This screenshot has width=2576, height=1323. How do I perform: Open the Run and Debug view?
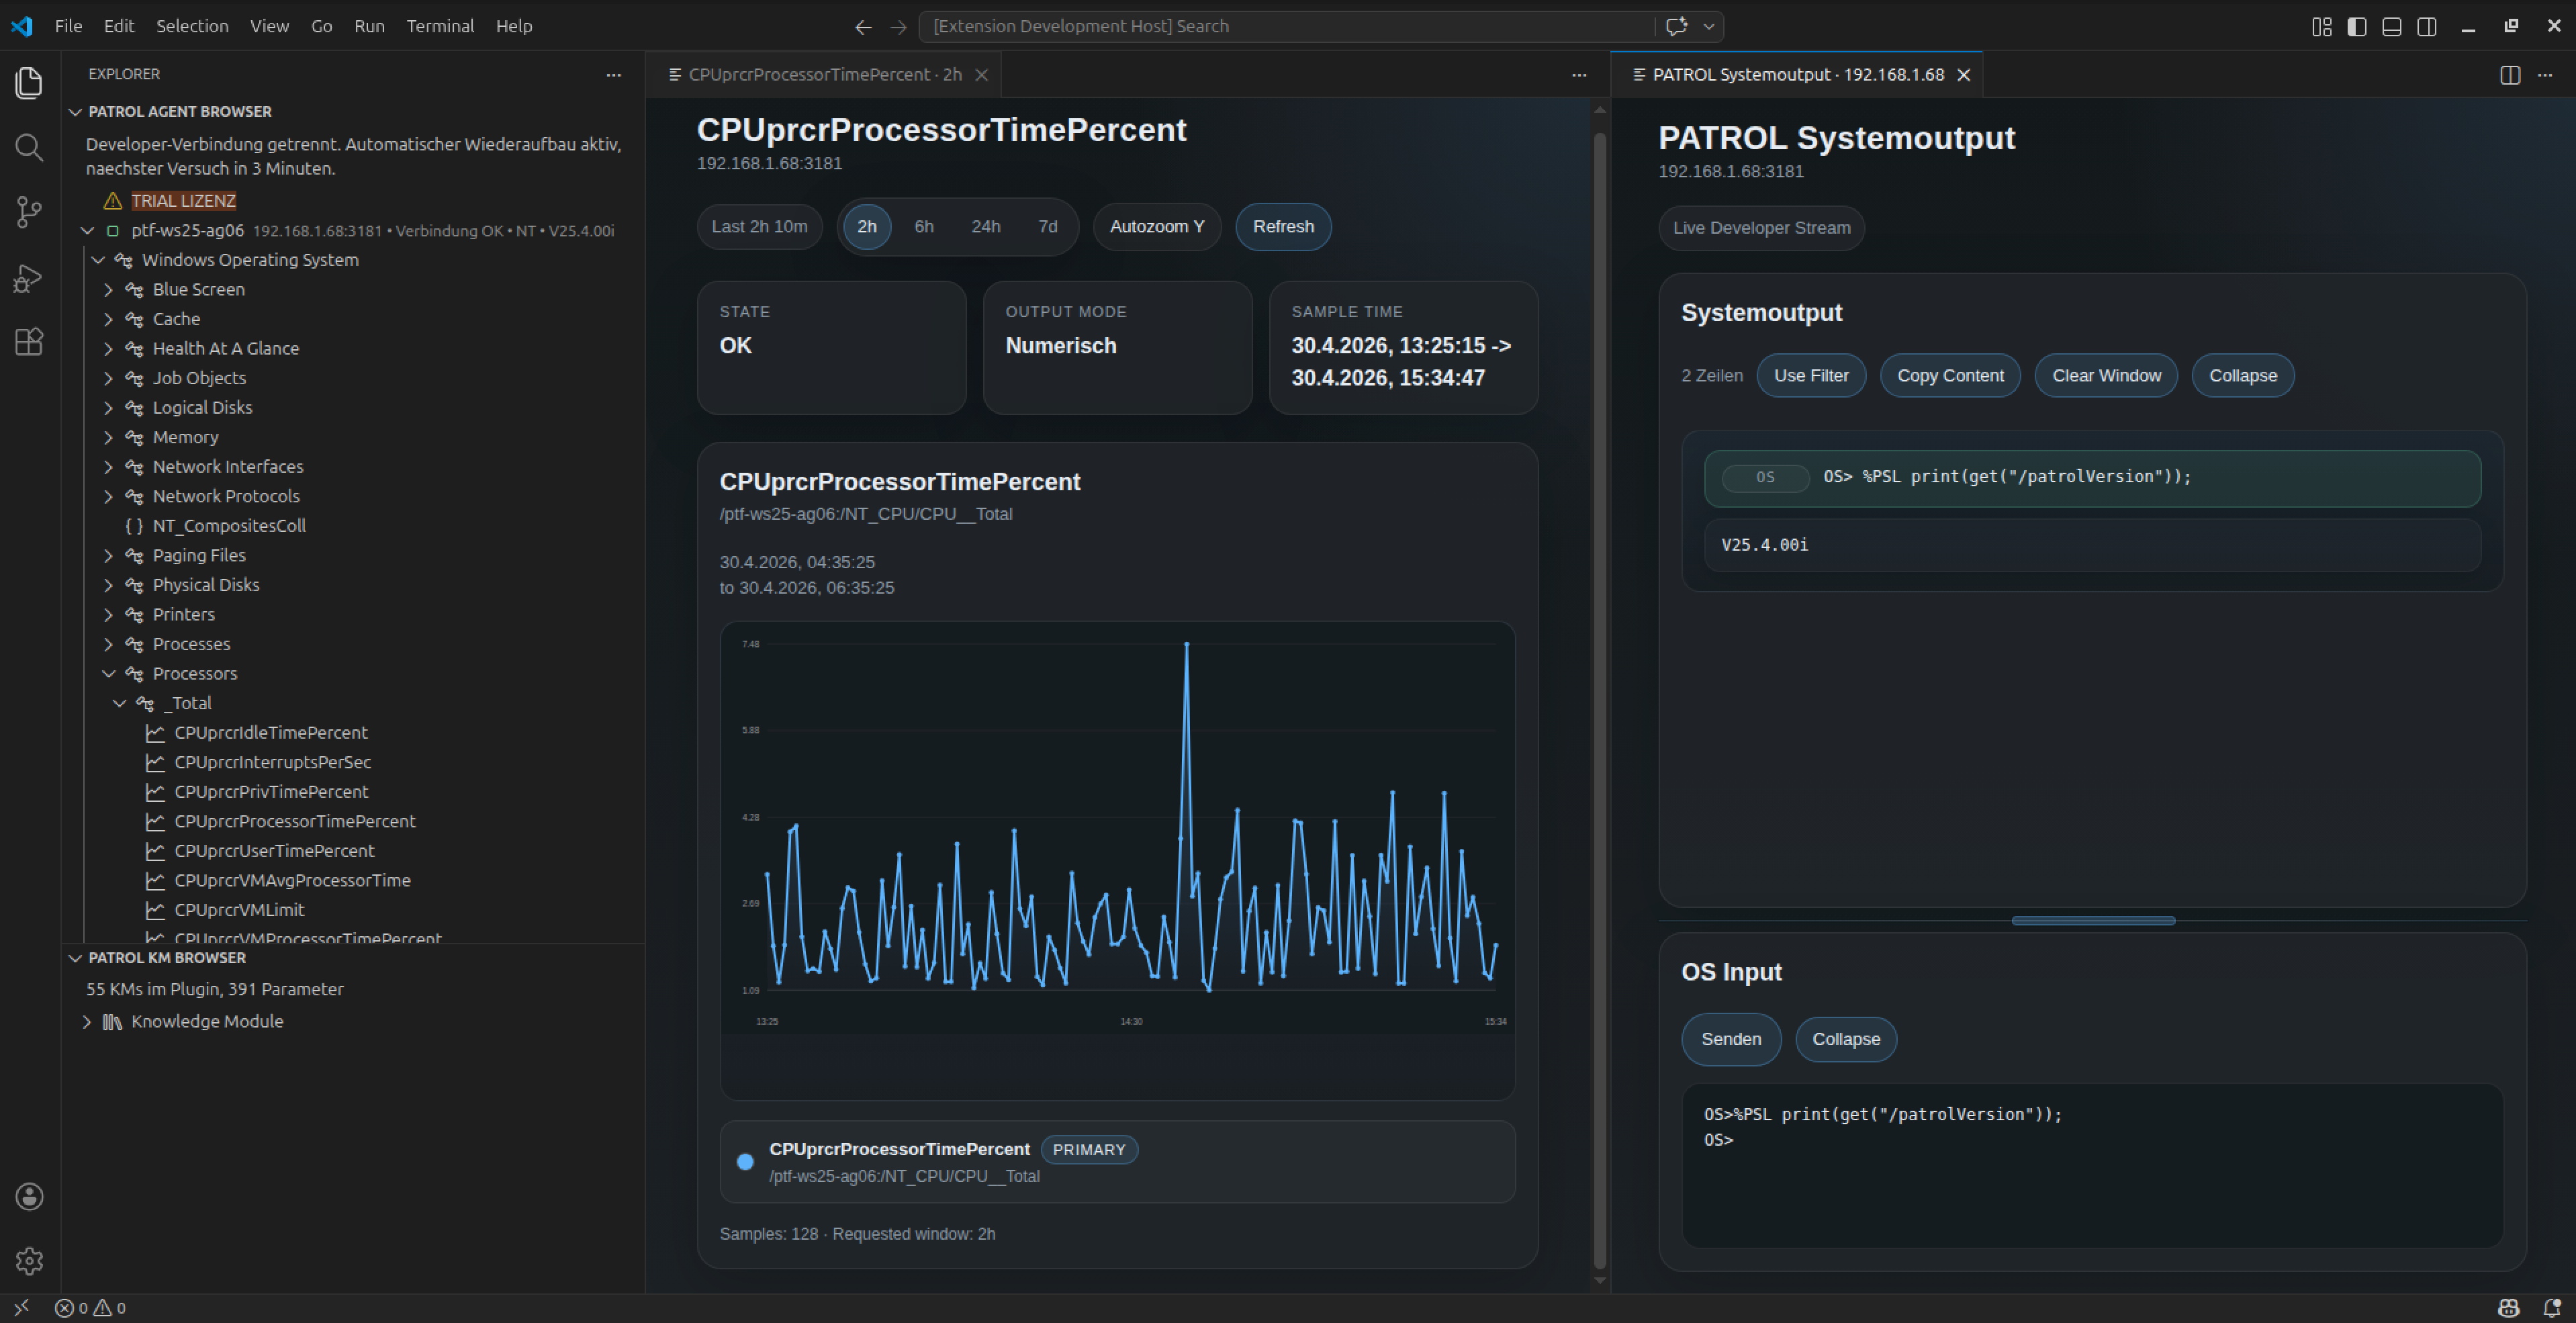(29, 277)
